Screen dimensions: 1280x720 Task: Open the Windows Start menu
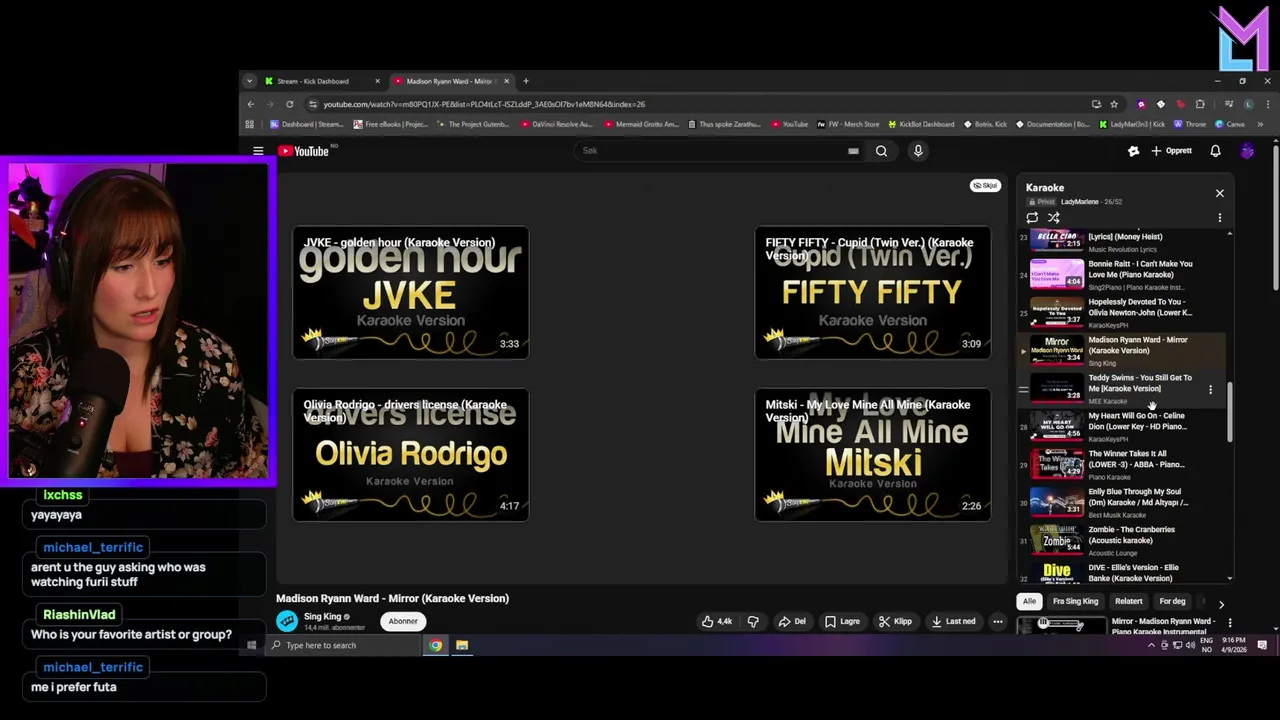(x=252, y=645)
